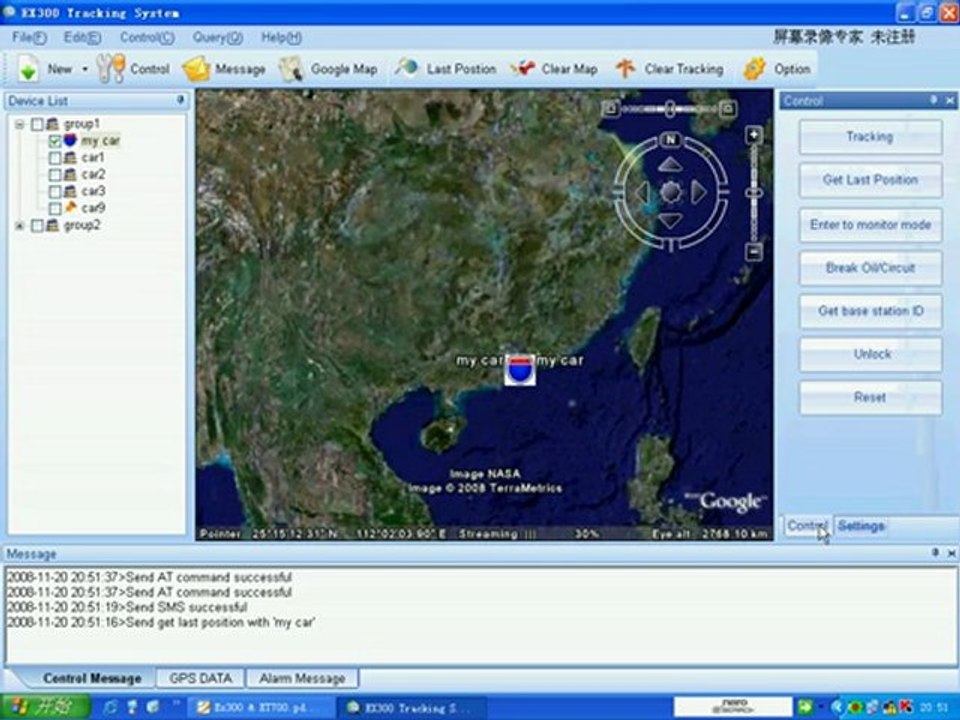Screen dimensions: 960x720
Task: Collapse the group1 tree node
Action: [20, 124]
